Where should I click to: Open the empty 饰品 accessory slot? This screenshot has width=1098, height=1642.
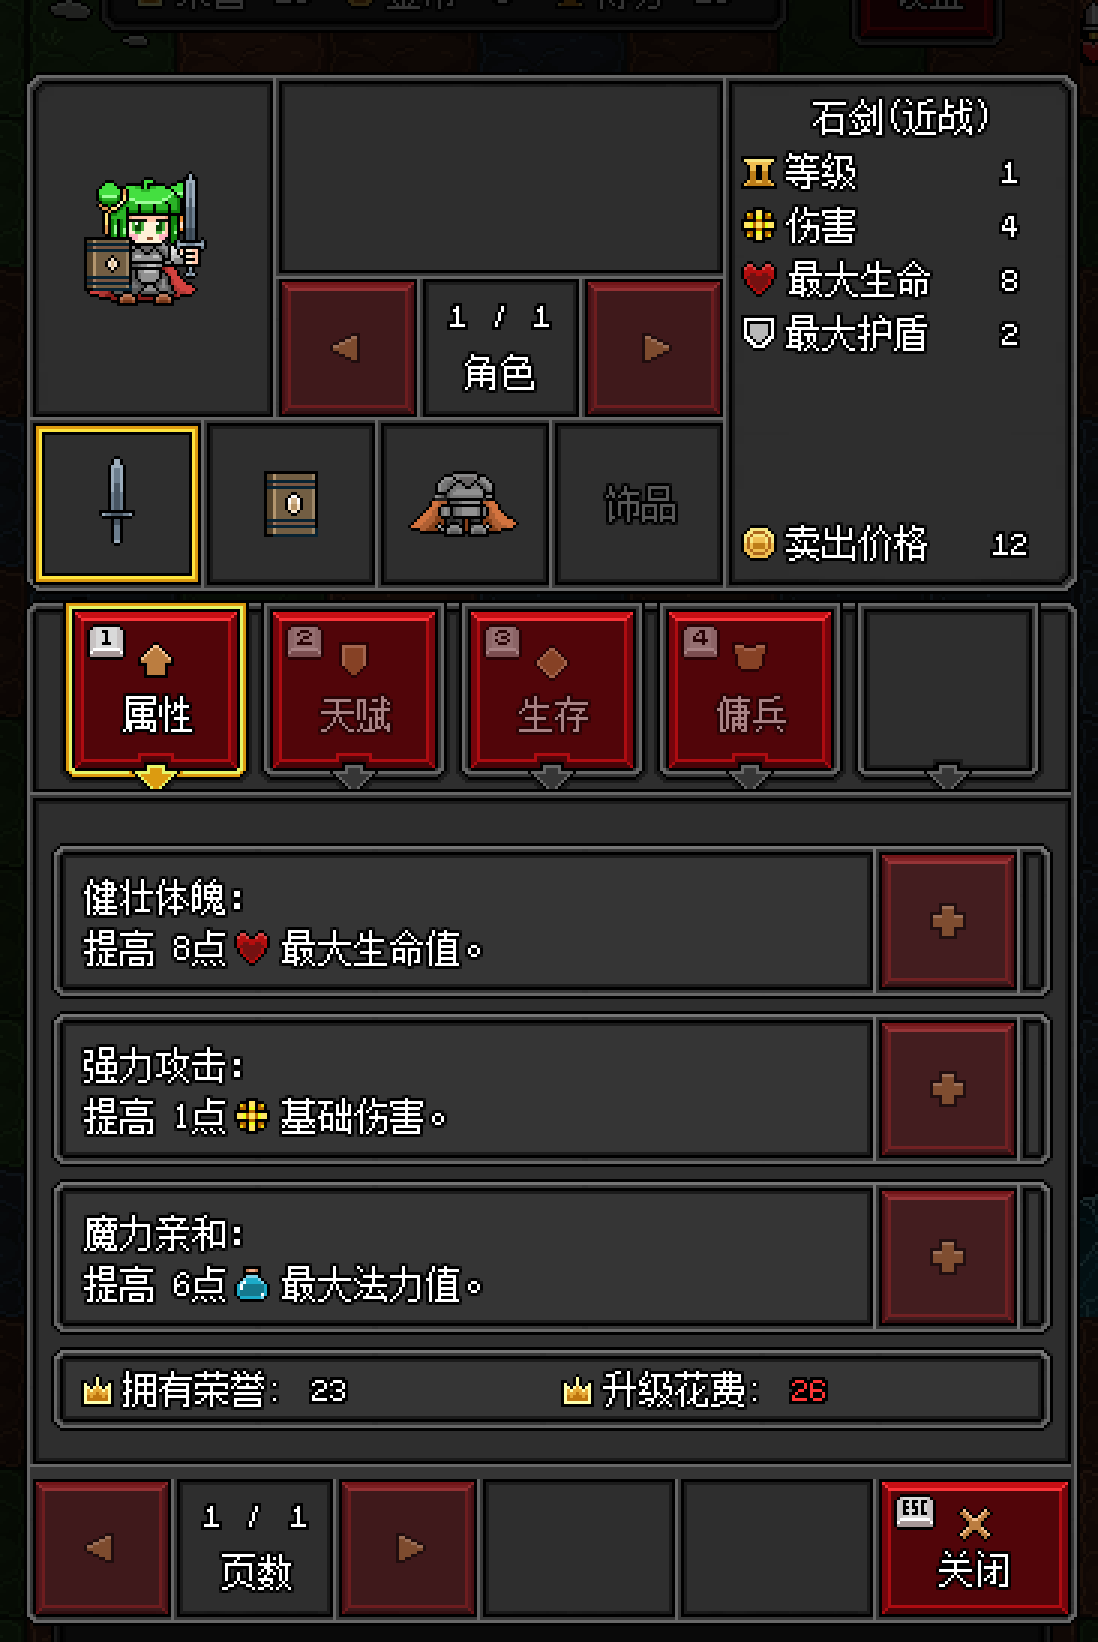(639, 503)
